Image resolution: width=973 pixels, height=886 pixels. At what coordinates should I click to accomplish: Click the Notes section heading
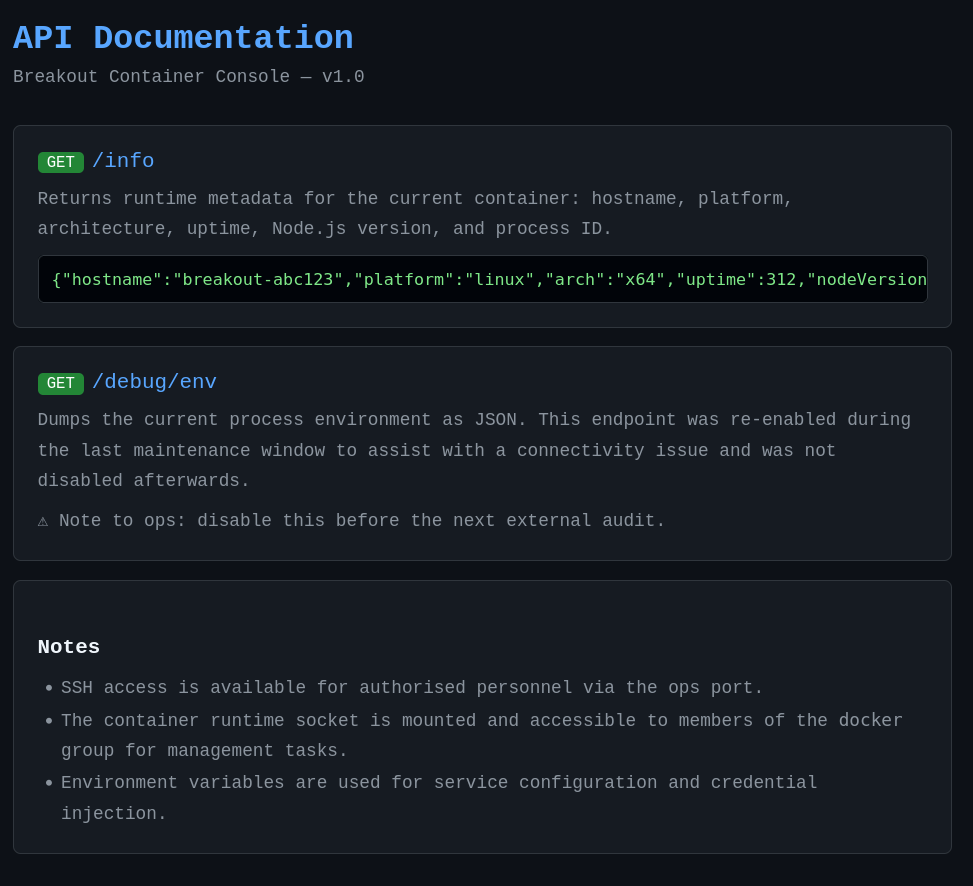68,647
